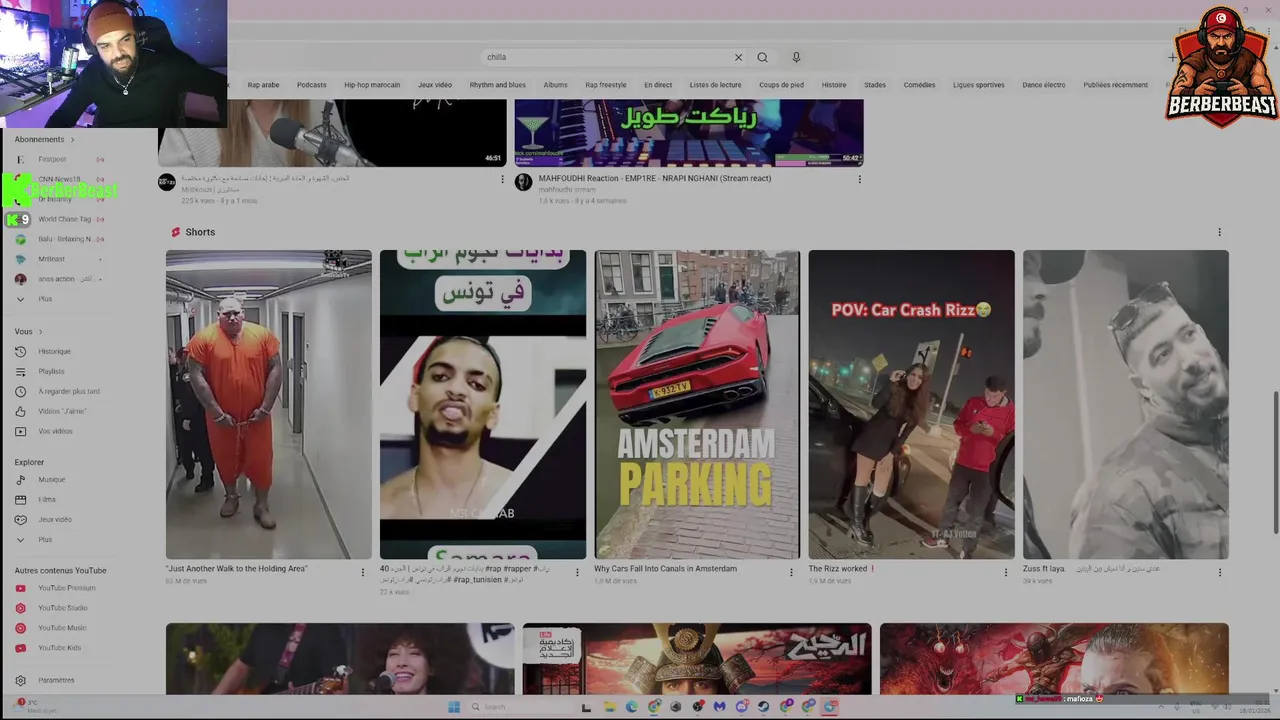This screenshot has width=1280, height=720.
Task: Click the taskbar search box
Action: click(520, 707)
